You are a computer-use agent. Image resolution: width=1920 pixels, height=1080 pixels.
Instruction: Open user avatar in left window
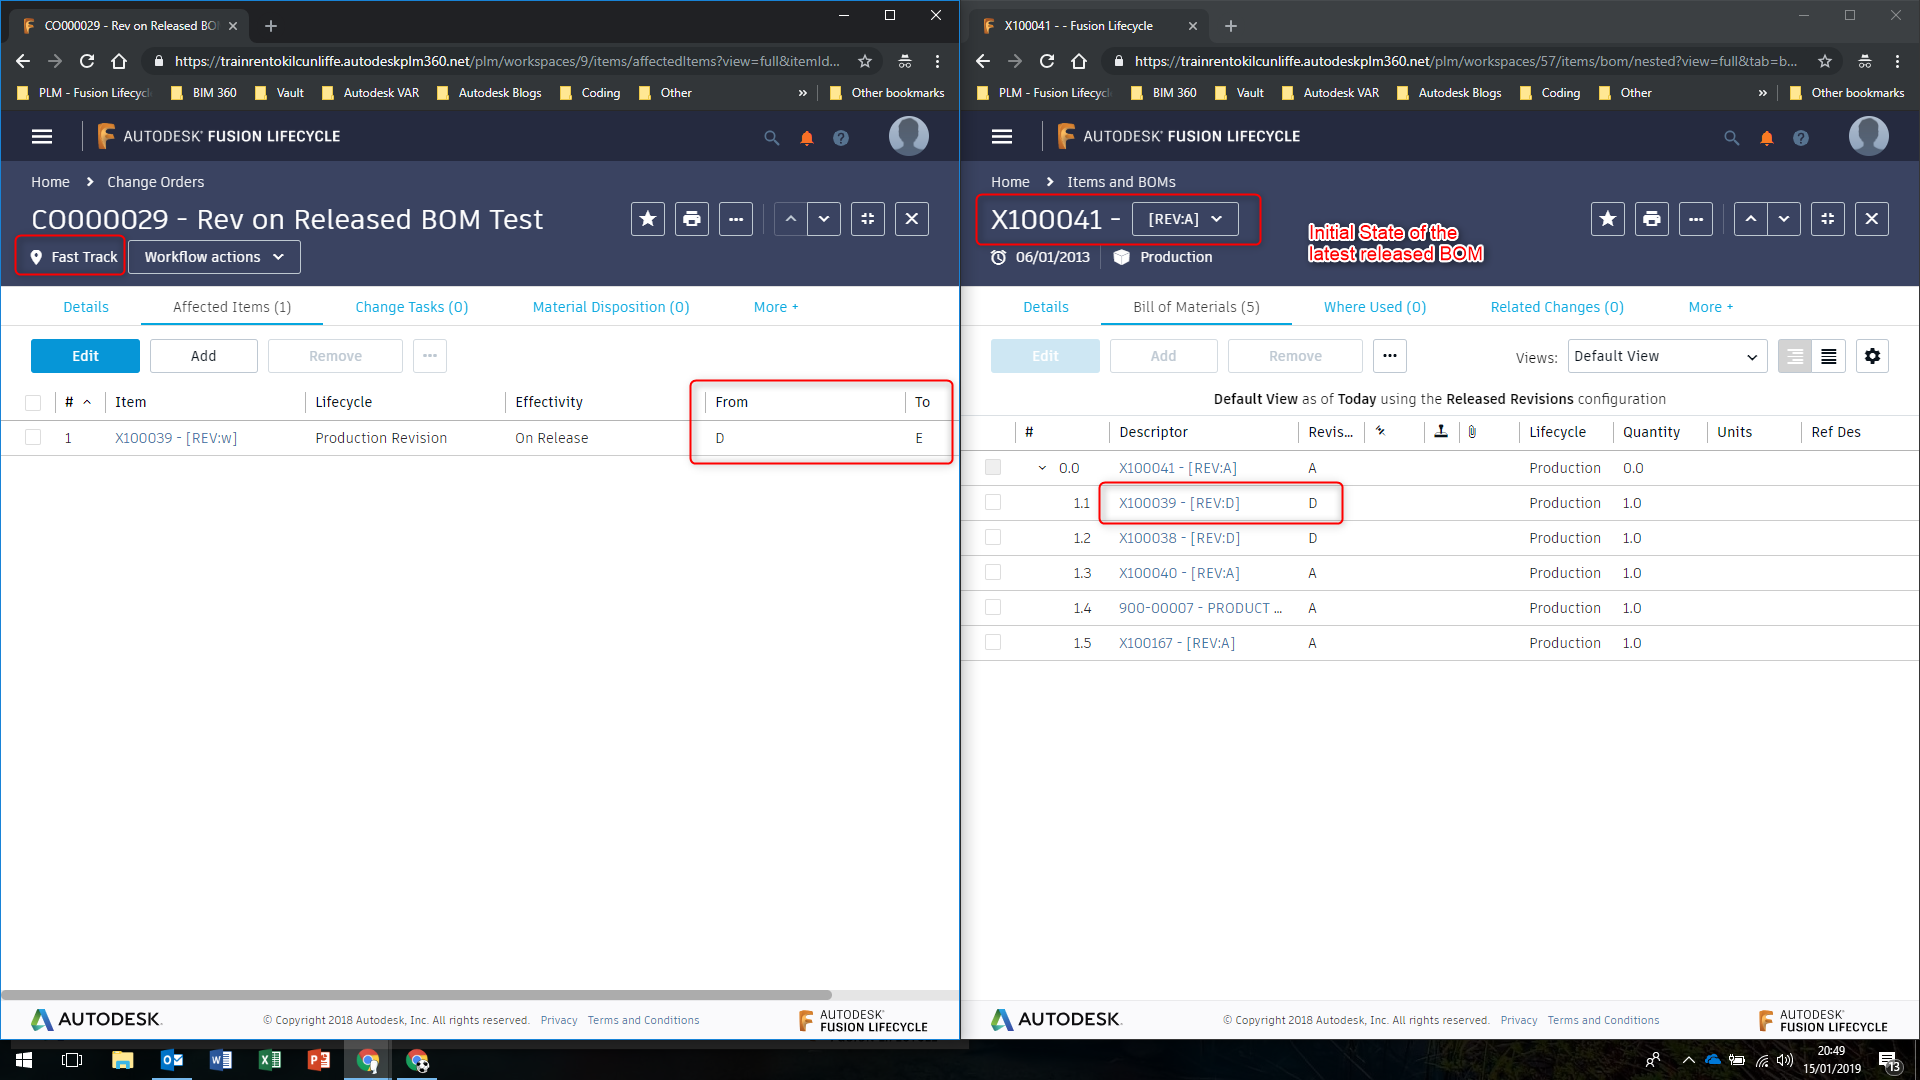pos(909,136)
